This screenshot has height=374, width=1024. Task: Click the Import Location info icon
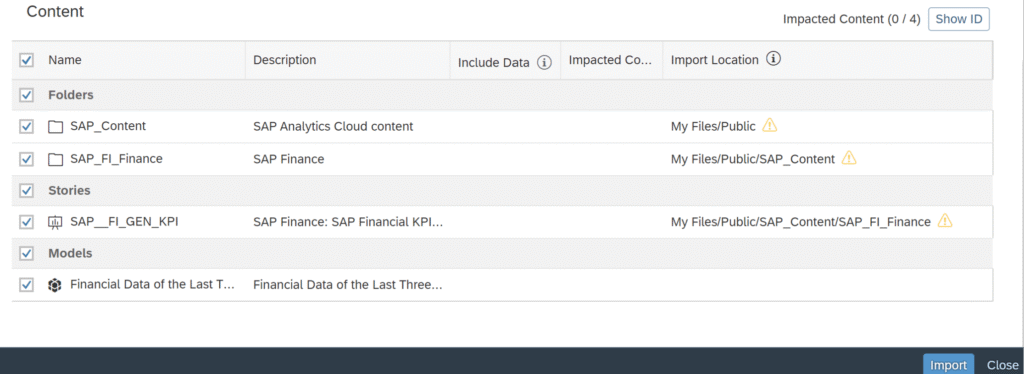(773, 59)
